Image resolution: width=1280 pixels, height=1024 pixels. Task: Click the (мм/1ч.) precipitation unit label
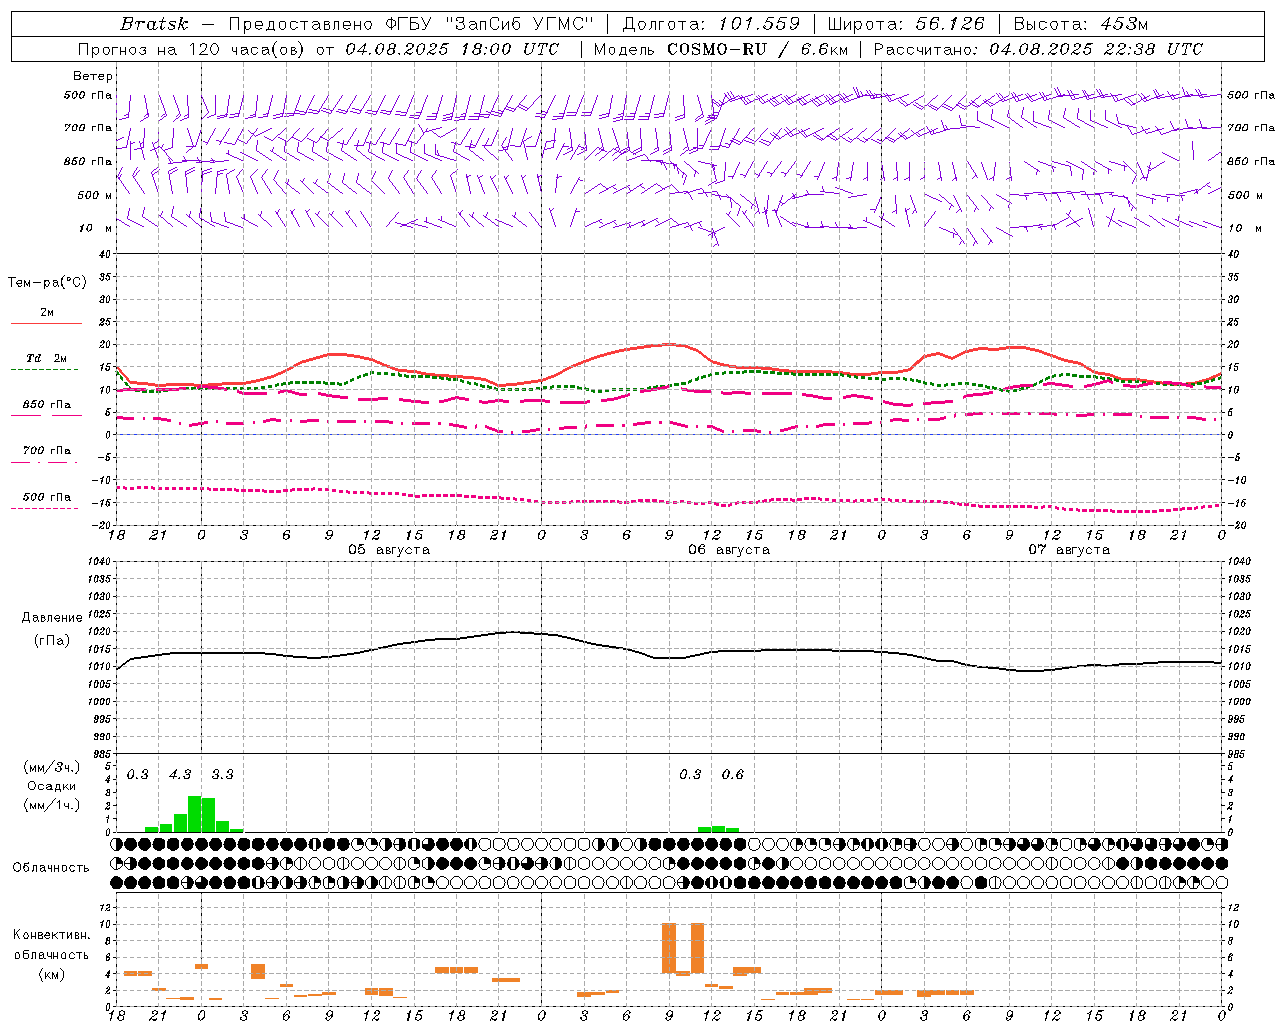coord(51,805)
